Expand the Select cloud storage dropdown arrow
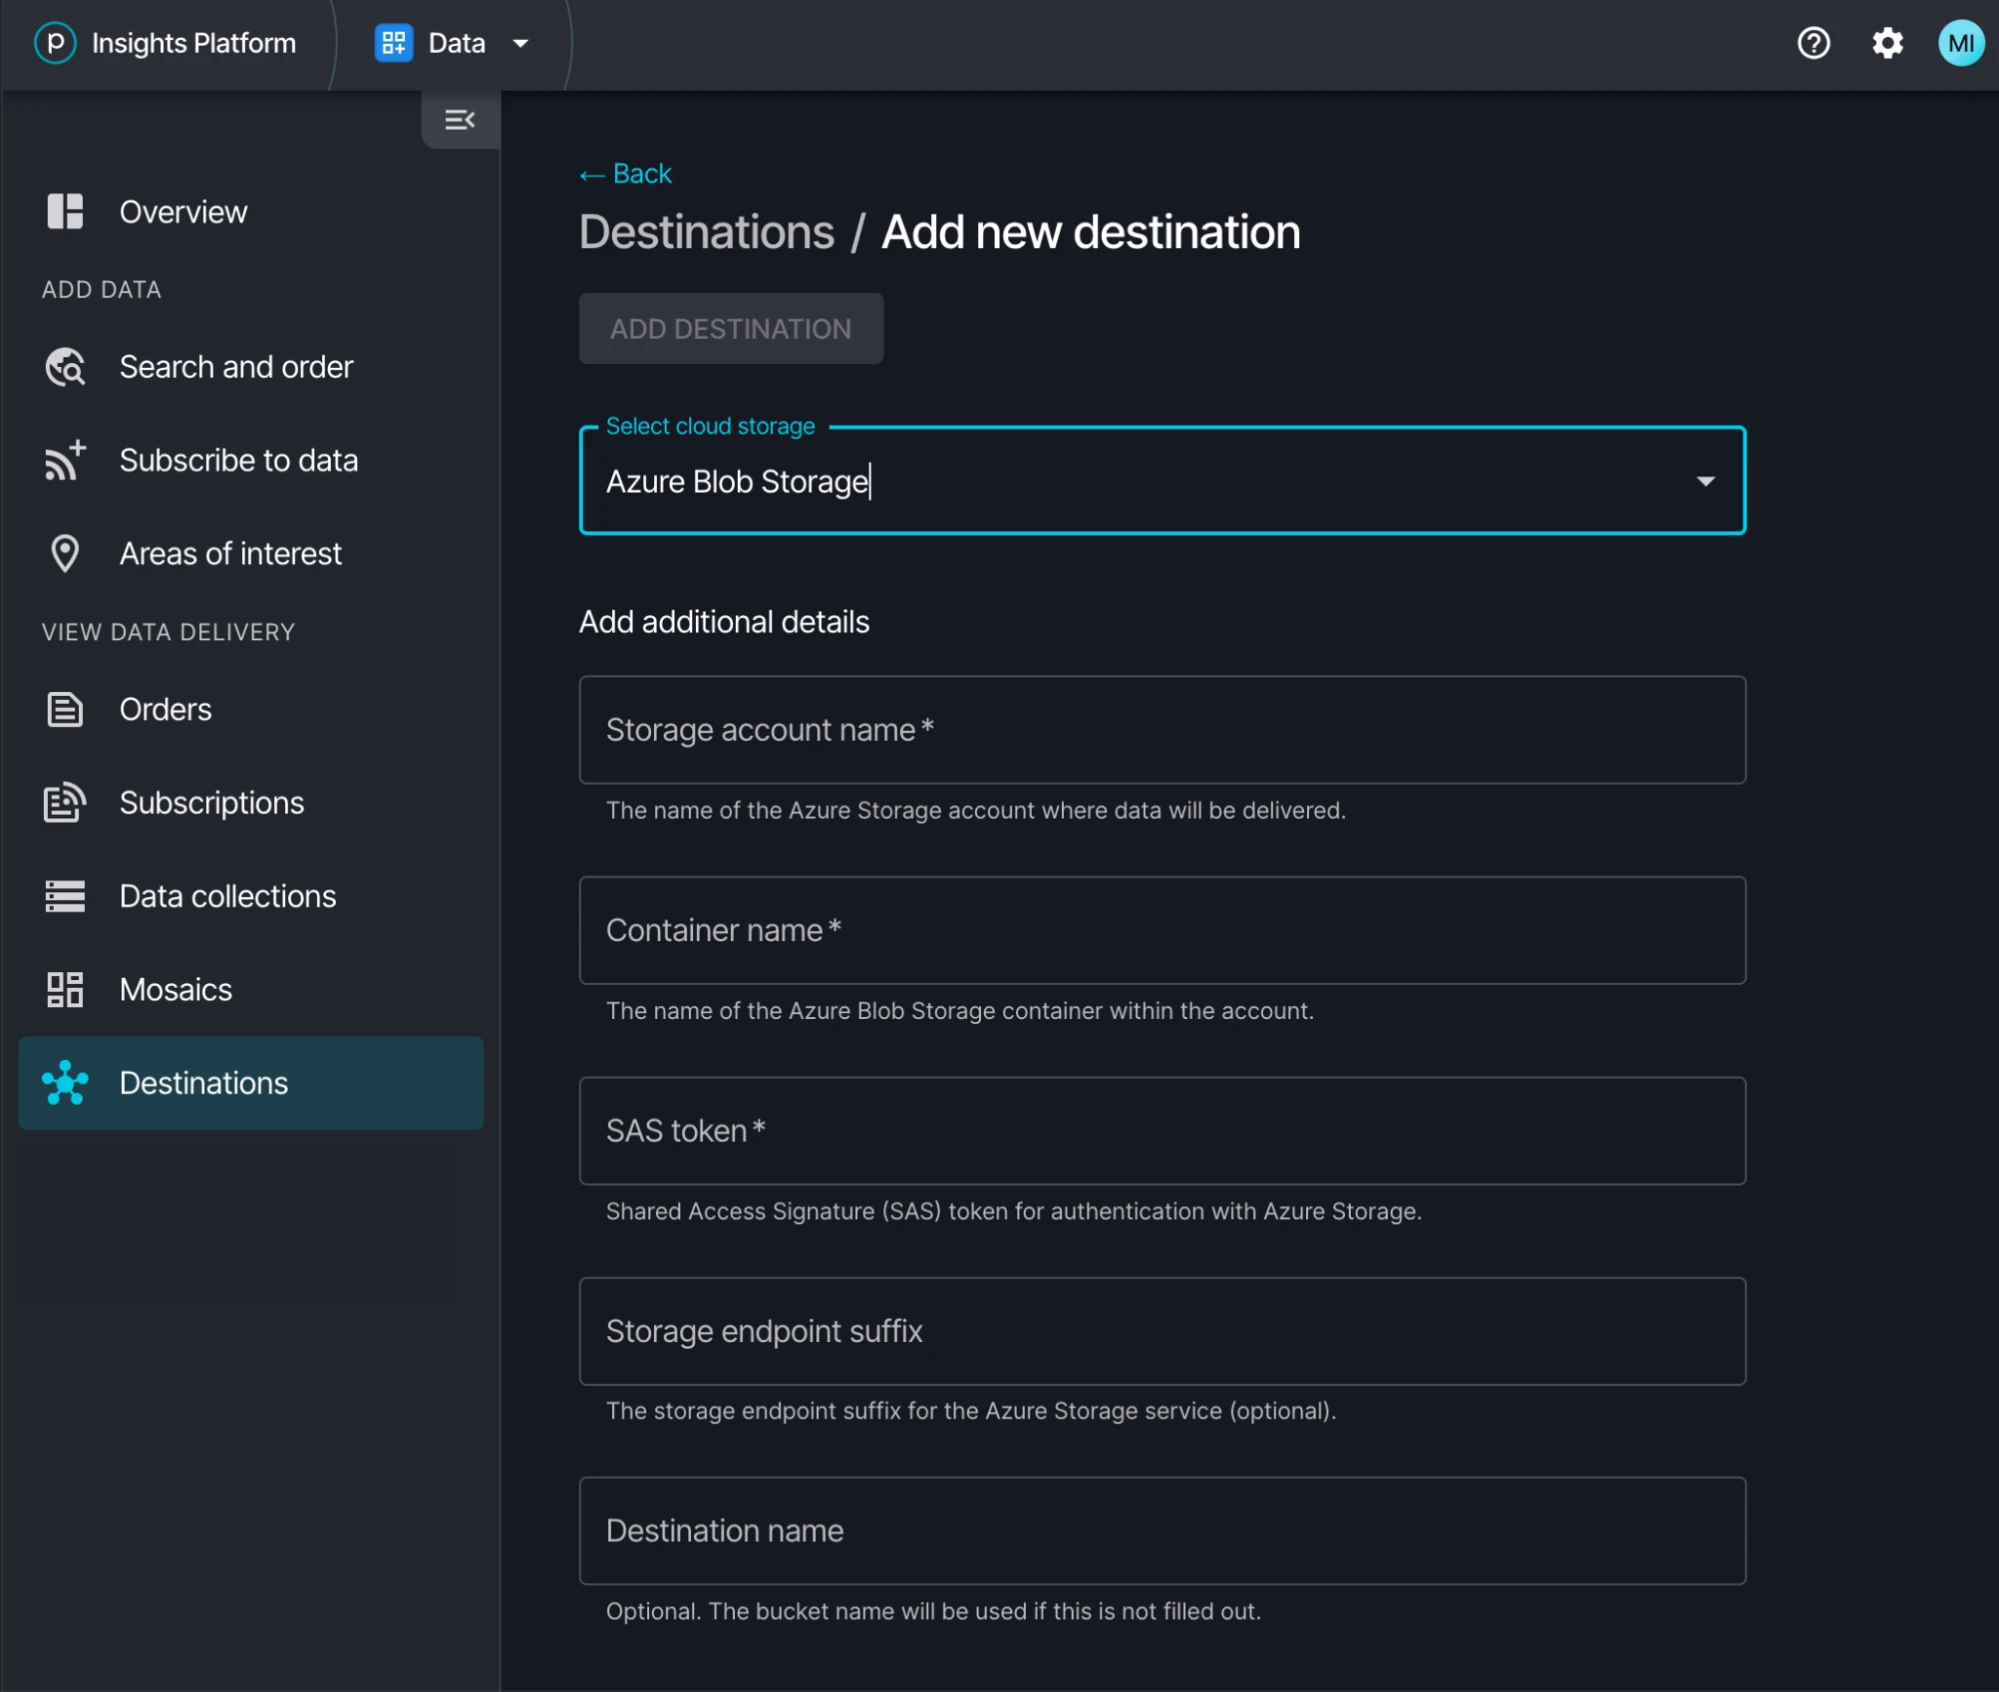This screenshot has height=1692, width=1999. pos(1705,481)
